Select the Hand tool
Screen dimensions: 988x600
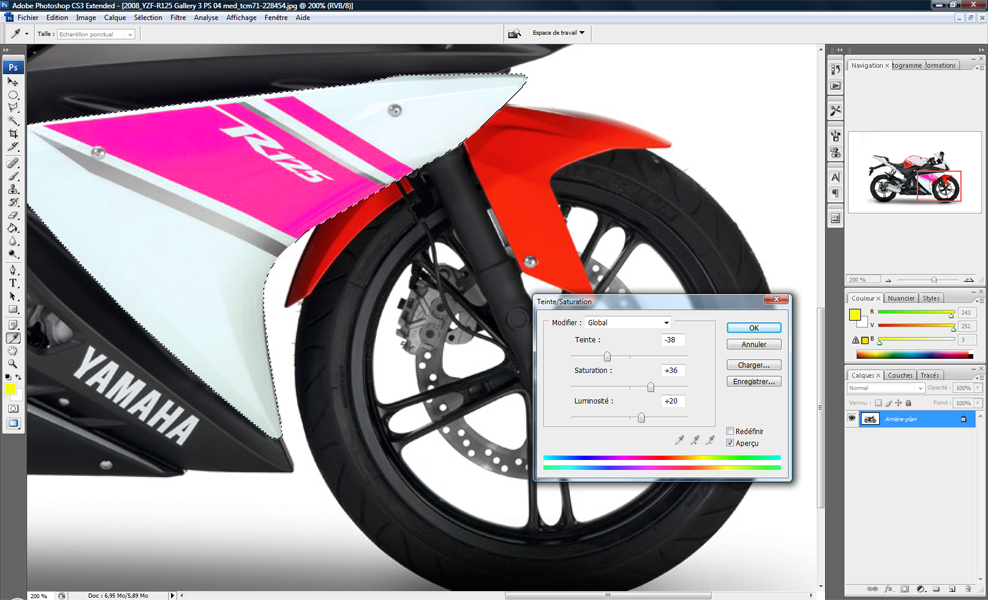(x=13, y=351)
